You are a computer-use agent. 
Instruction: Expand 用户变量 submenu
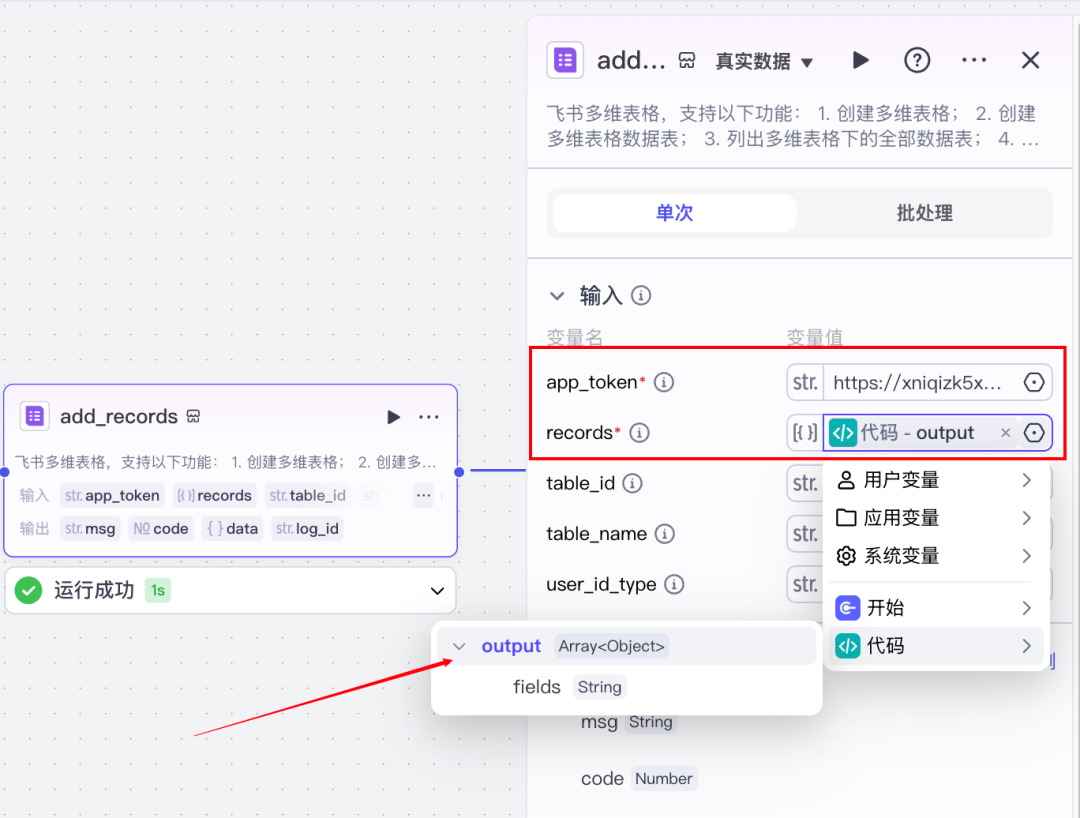pos(936,480)
